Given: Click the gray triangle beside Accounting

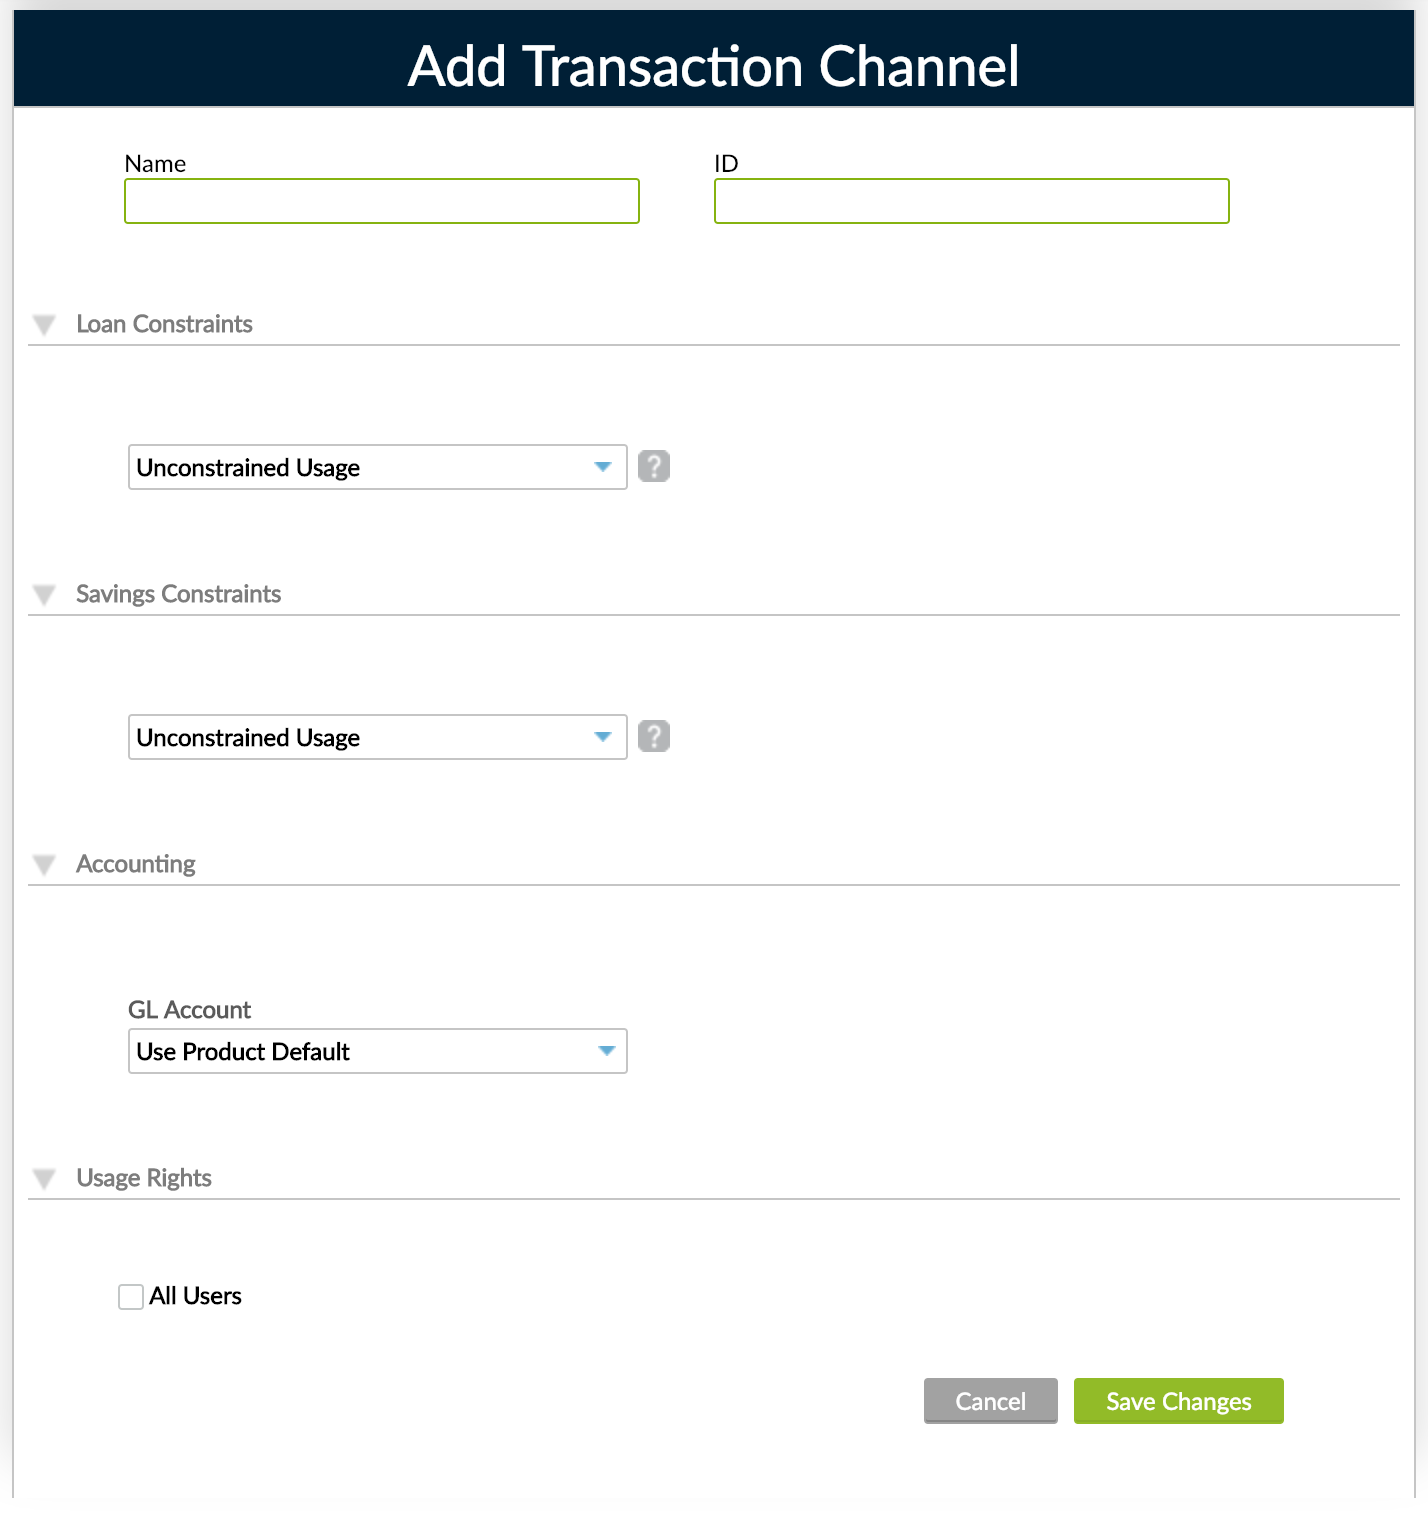Looking at the screenshot, I should (x=43, y=864).
